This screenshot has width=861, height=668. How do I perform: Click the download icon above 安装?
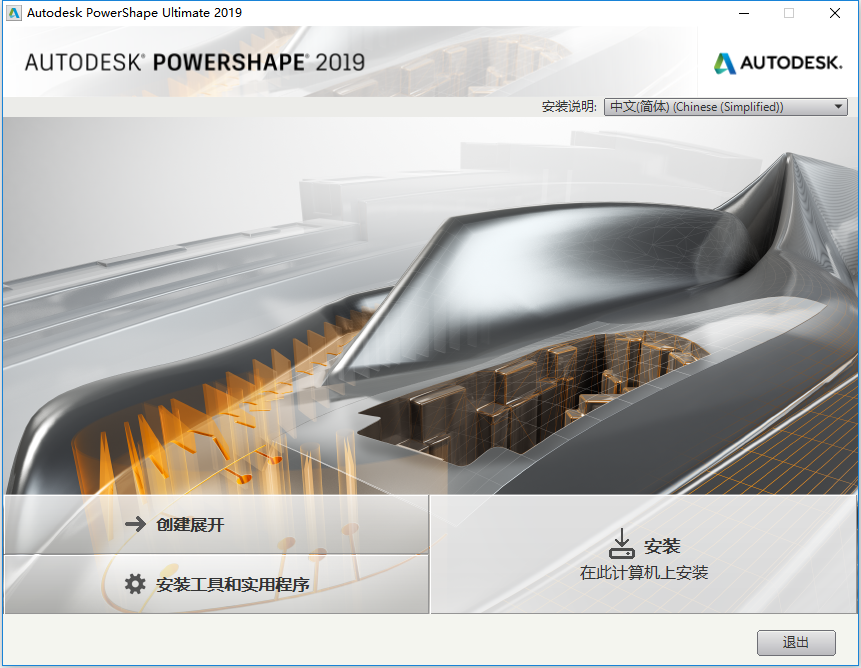pyautogui.click(x=622, y=543)
